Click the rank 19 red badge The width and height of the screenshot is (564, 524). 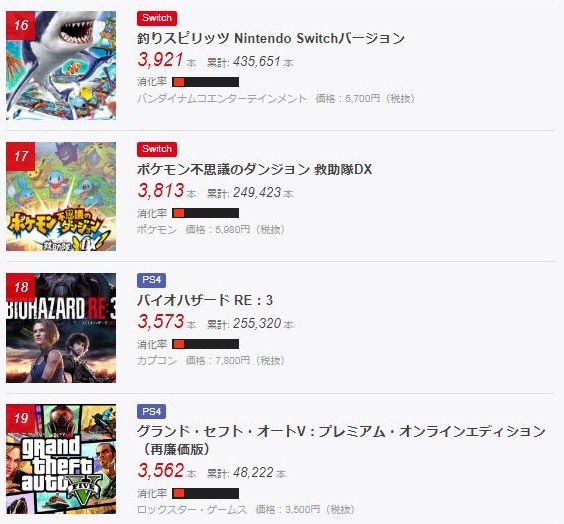21,418
